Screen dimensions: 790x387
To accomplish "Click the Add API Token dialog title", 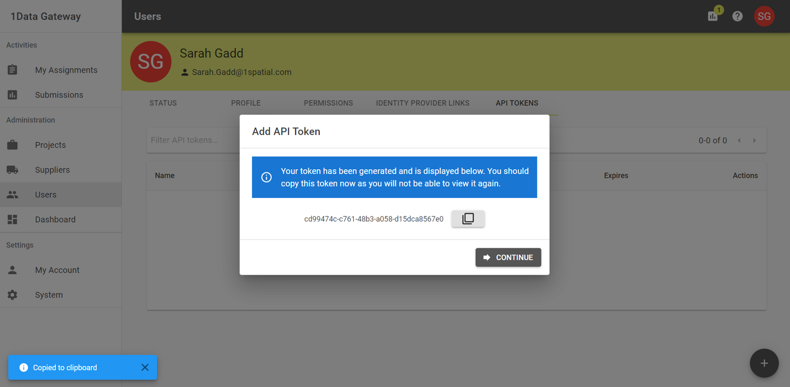I will coord(286,132).
